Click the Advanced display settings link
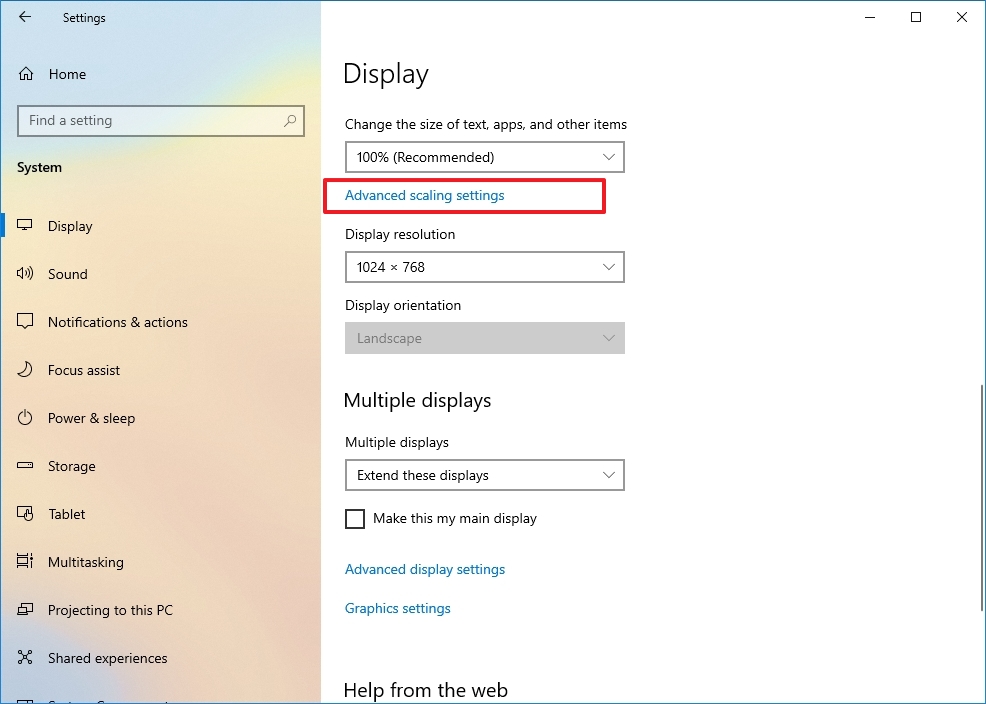The width and height of the screenshot is (986, 704). click(x=425, y=569)
